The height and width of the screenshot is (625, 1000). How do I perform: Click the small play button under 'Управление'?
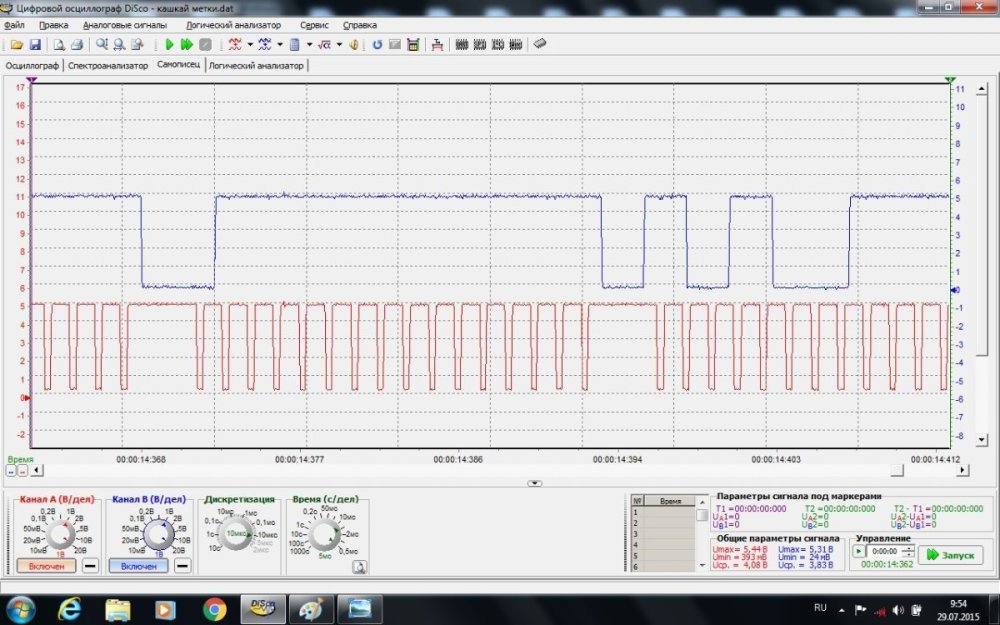click(x=858, y=551)
